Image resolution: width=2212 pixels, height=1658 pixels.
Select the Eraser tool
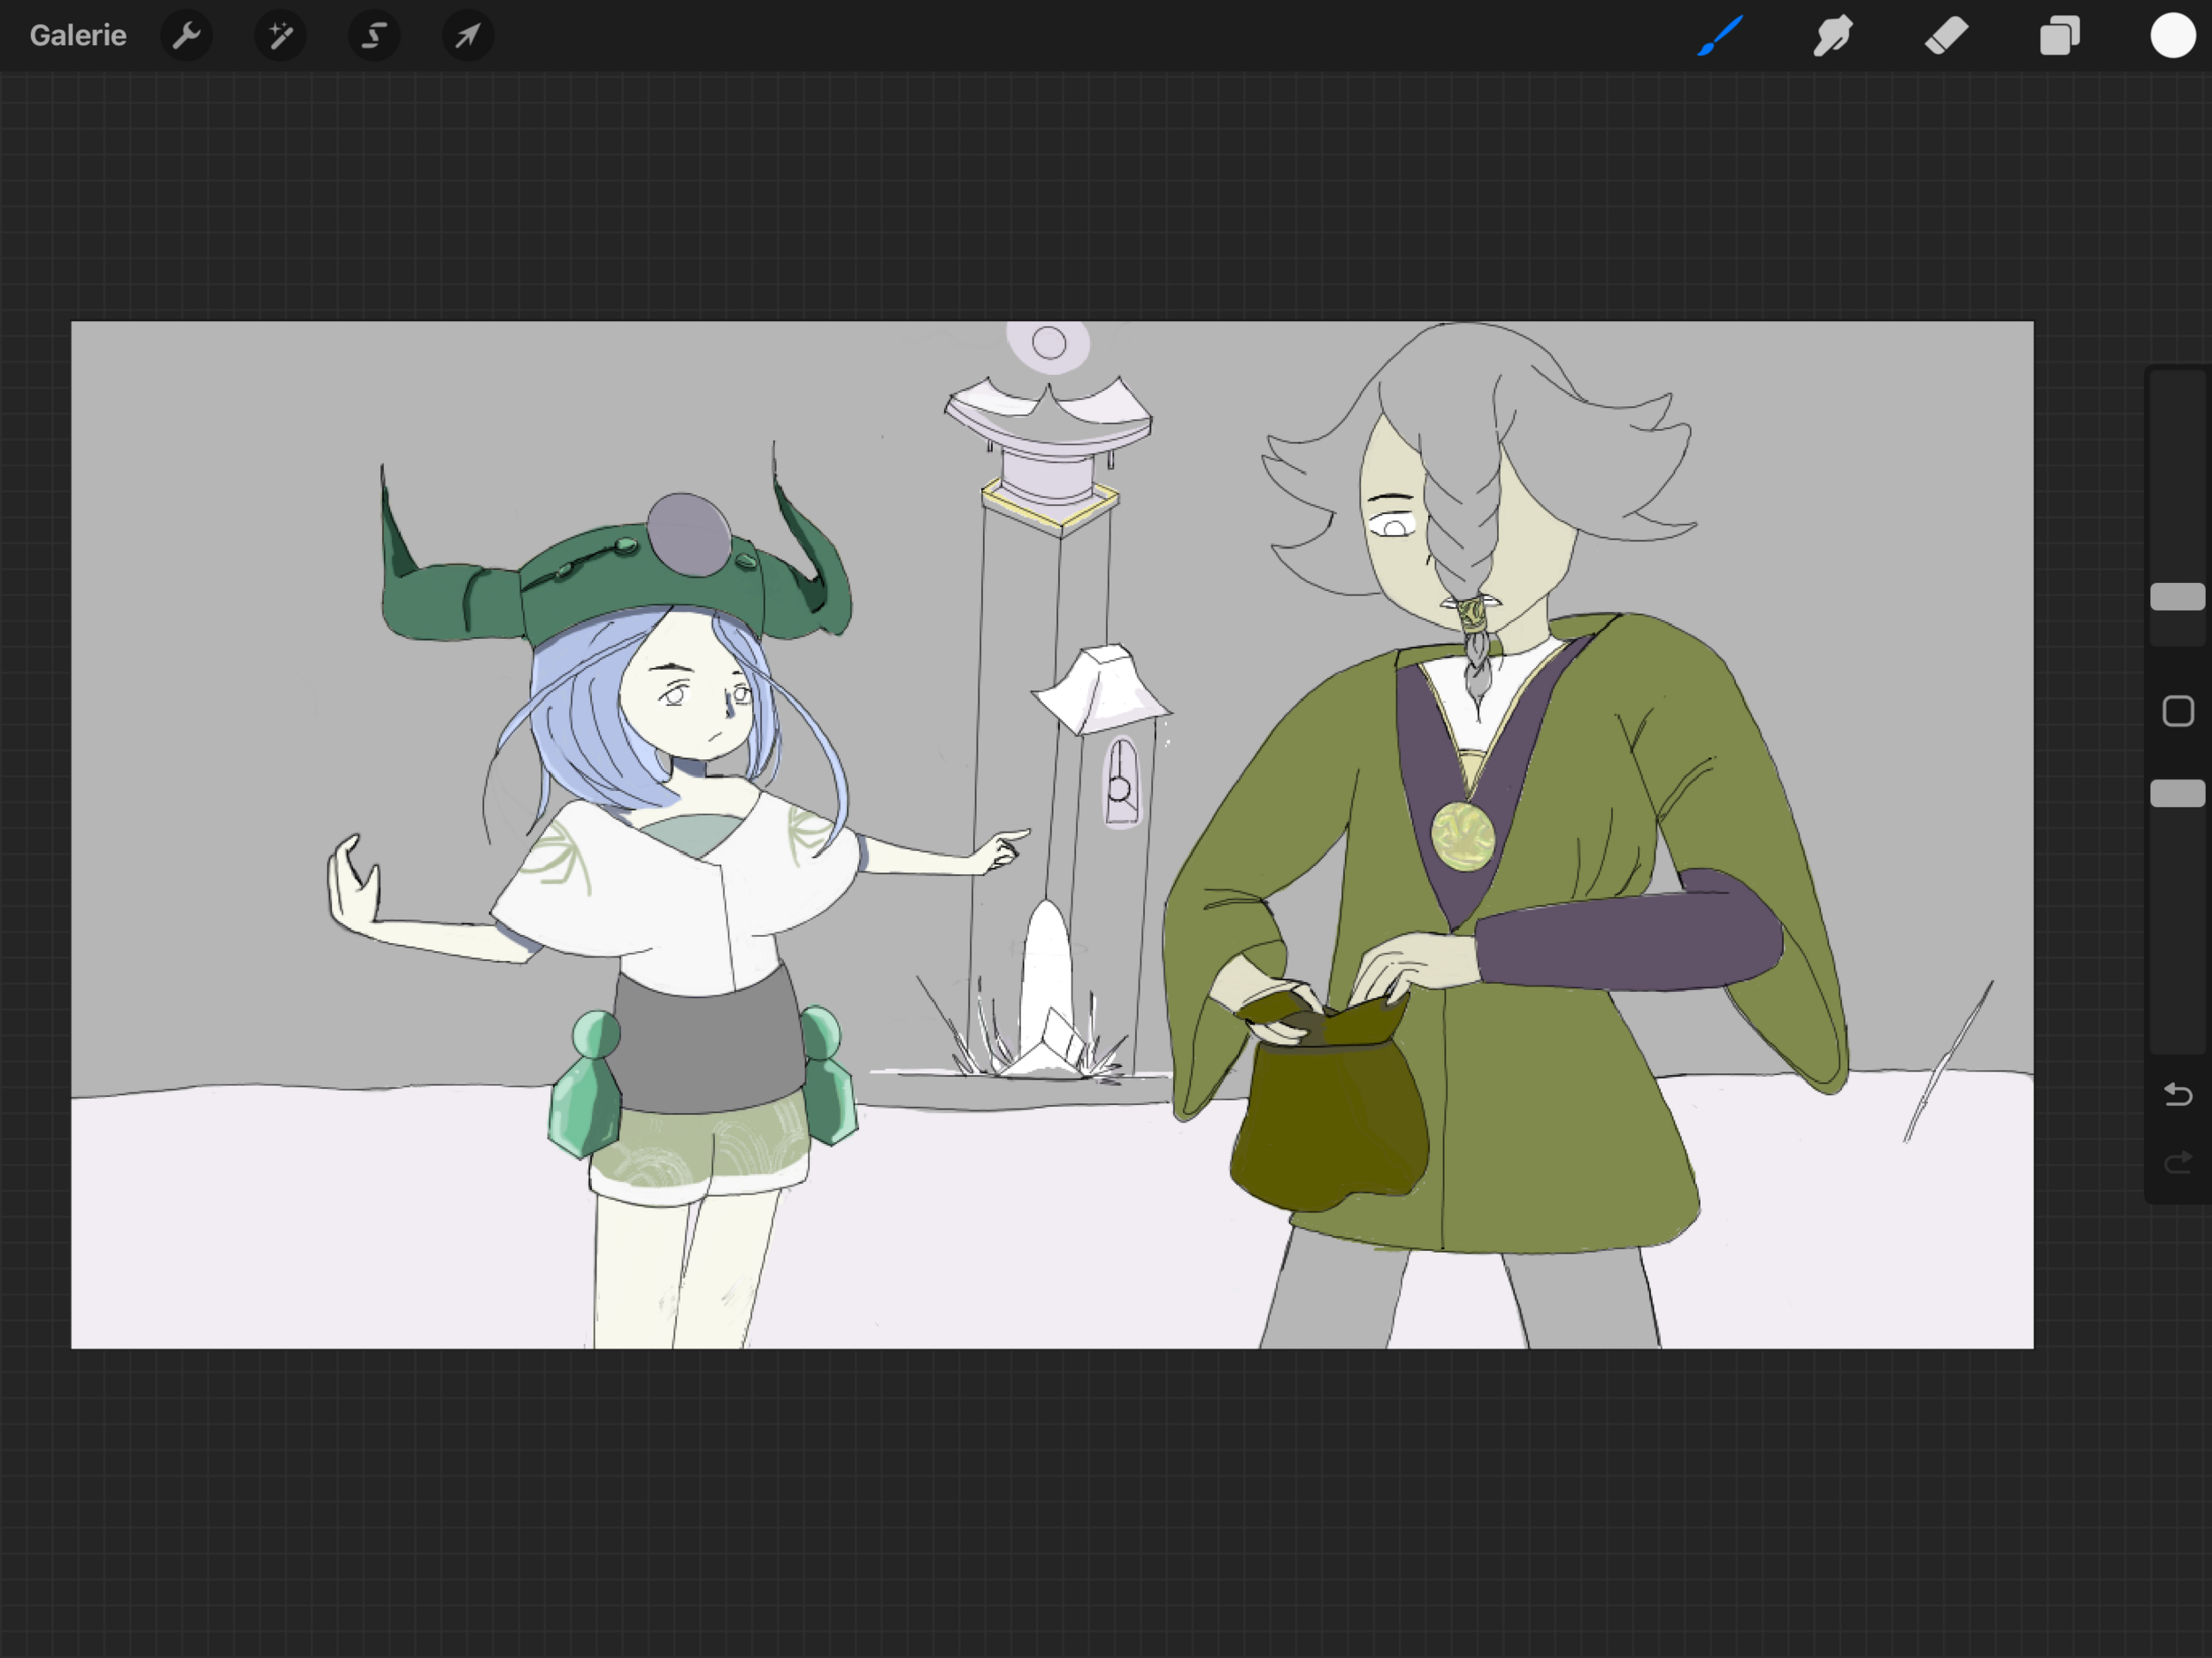coord(1946,36)
